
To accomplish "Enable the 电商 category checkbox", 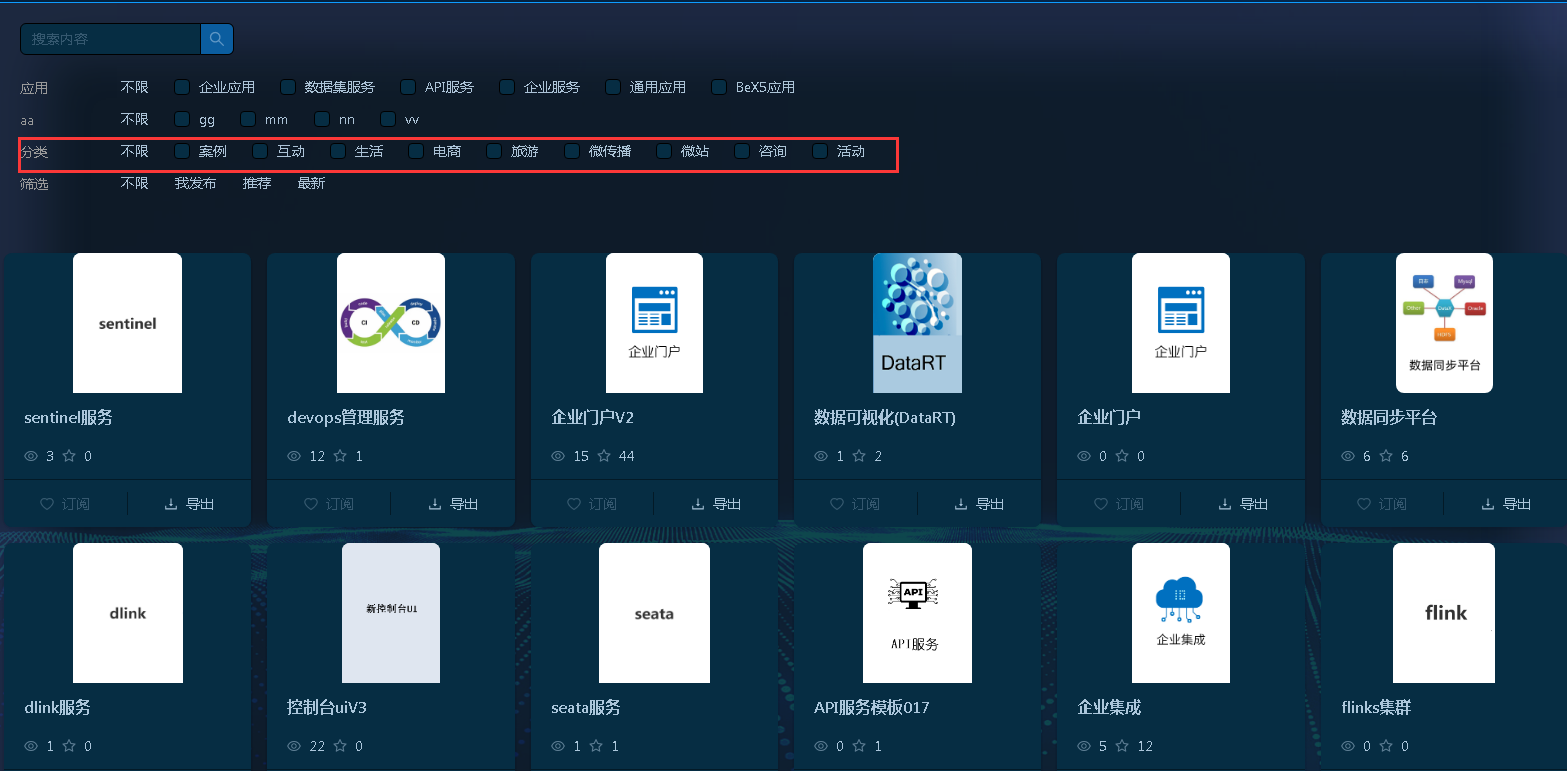I will pyautogui.click(x=416, y=151).
